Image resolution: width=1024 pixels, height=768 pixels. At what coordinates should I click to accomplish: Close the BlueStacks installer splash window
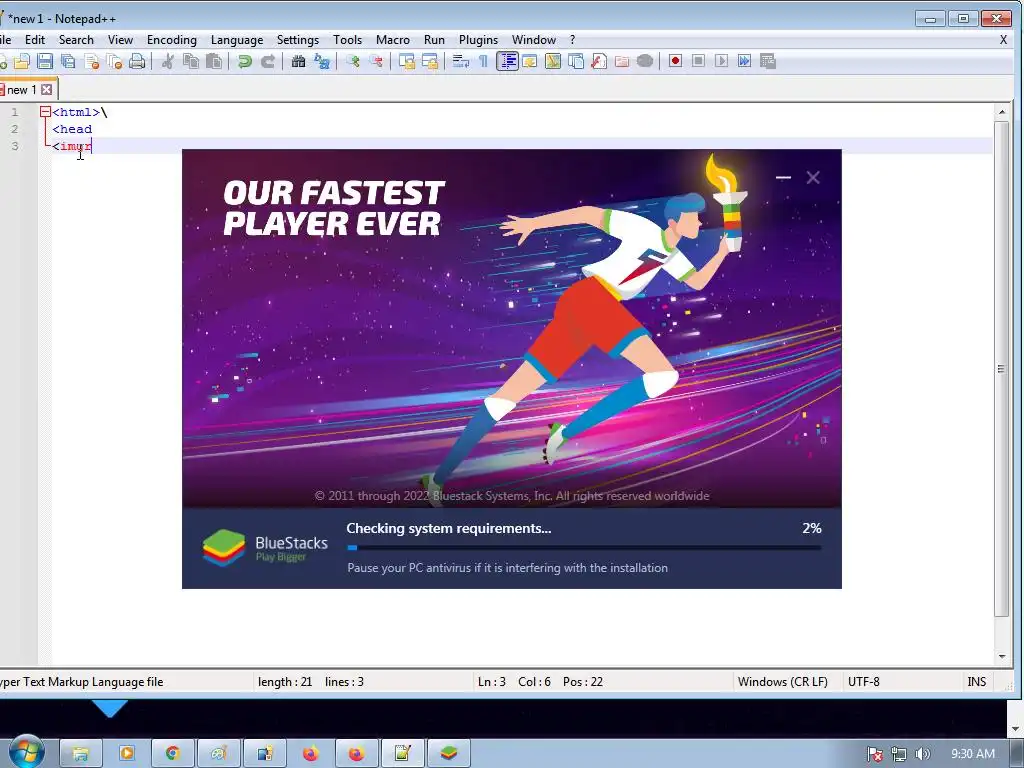pyautogui.click(x=813, y=177)
